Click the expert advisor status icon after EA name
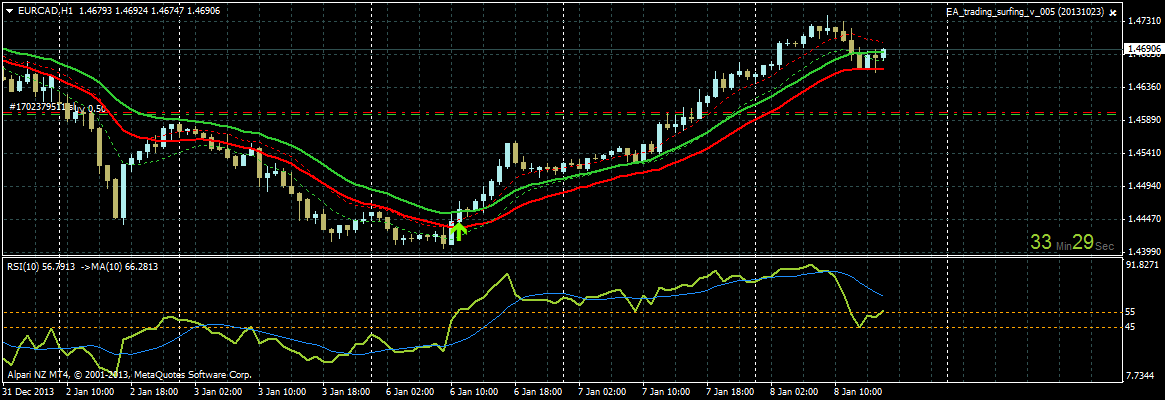The image size is (1165, 400). click(1113, 13)
